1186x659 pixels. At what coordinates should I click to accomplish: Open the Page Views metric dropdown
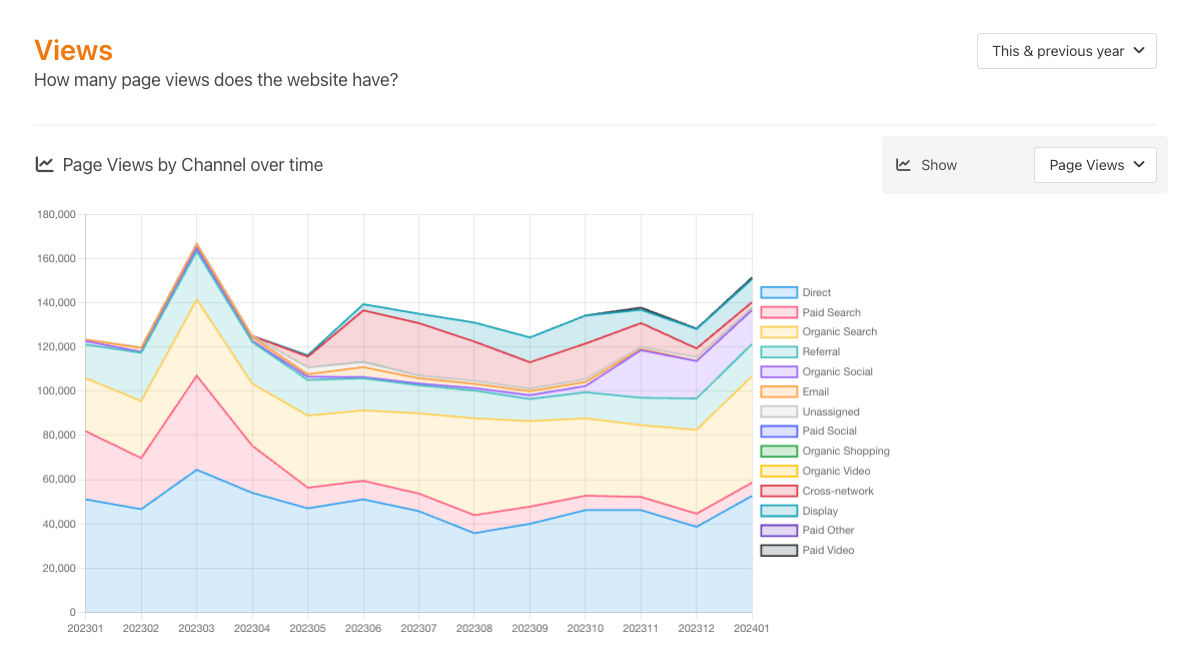click(x=1094, y=165)
